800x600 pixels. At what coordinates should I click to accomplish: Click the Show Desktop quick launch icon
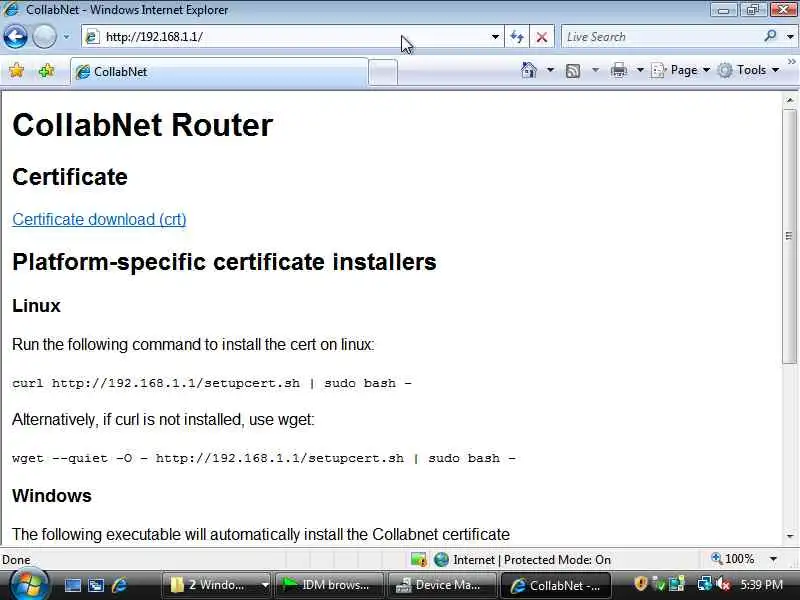[x=72, y=585]
